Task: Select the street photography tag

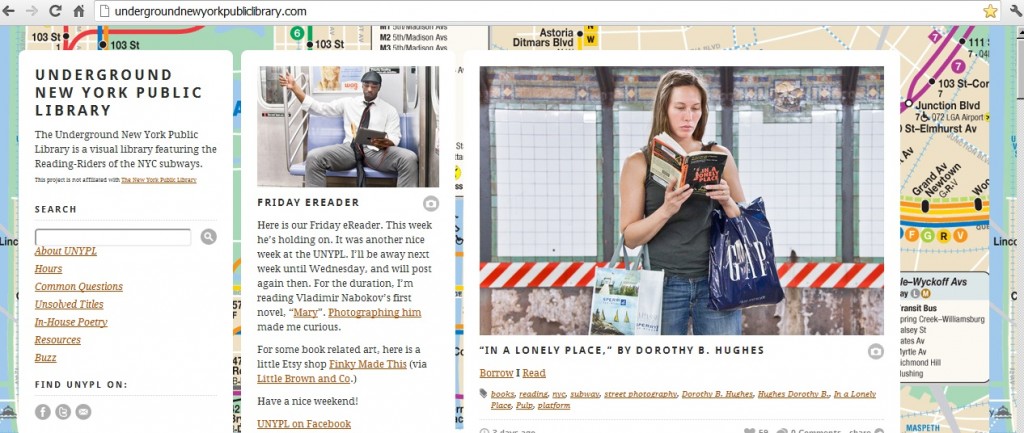Action: (x=641, y=394)
